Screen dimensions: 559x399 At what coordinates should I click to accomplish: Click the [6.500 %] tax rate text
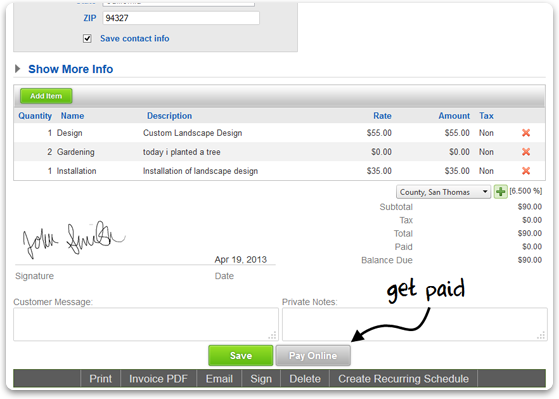(525, 191)
